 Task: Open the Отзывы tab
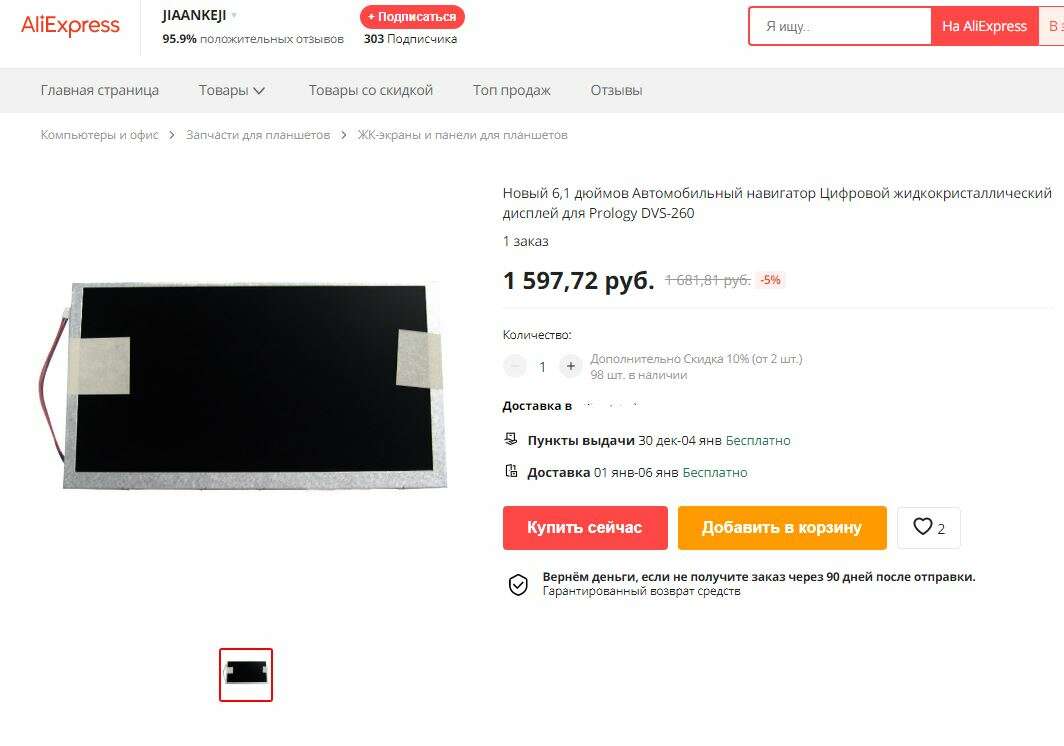pos(616,90)
